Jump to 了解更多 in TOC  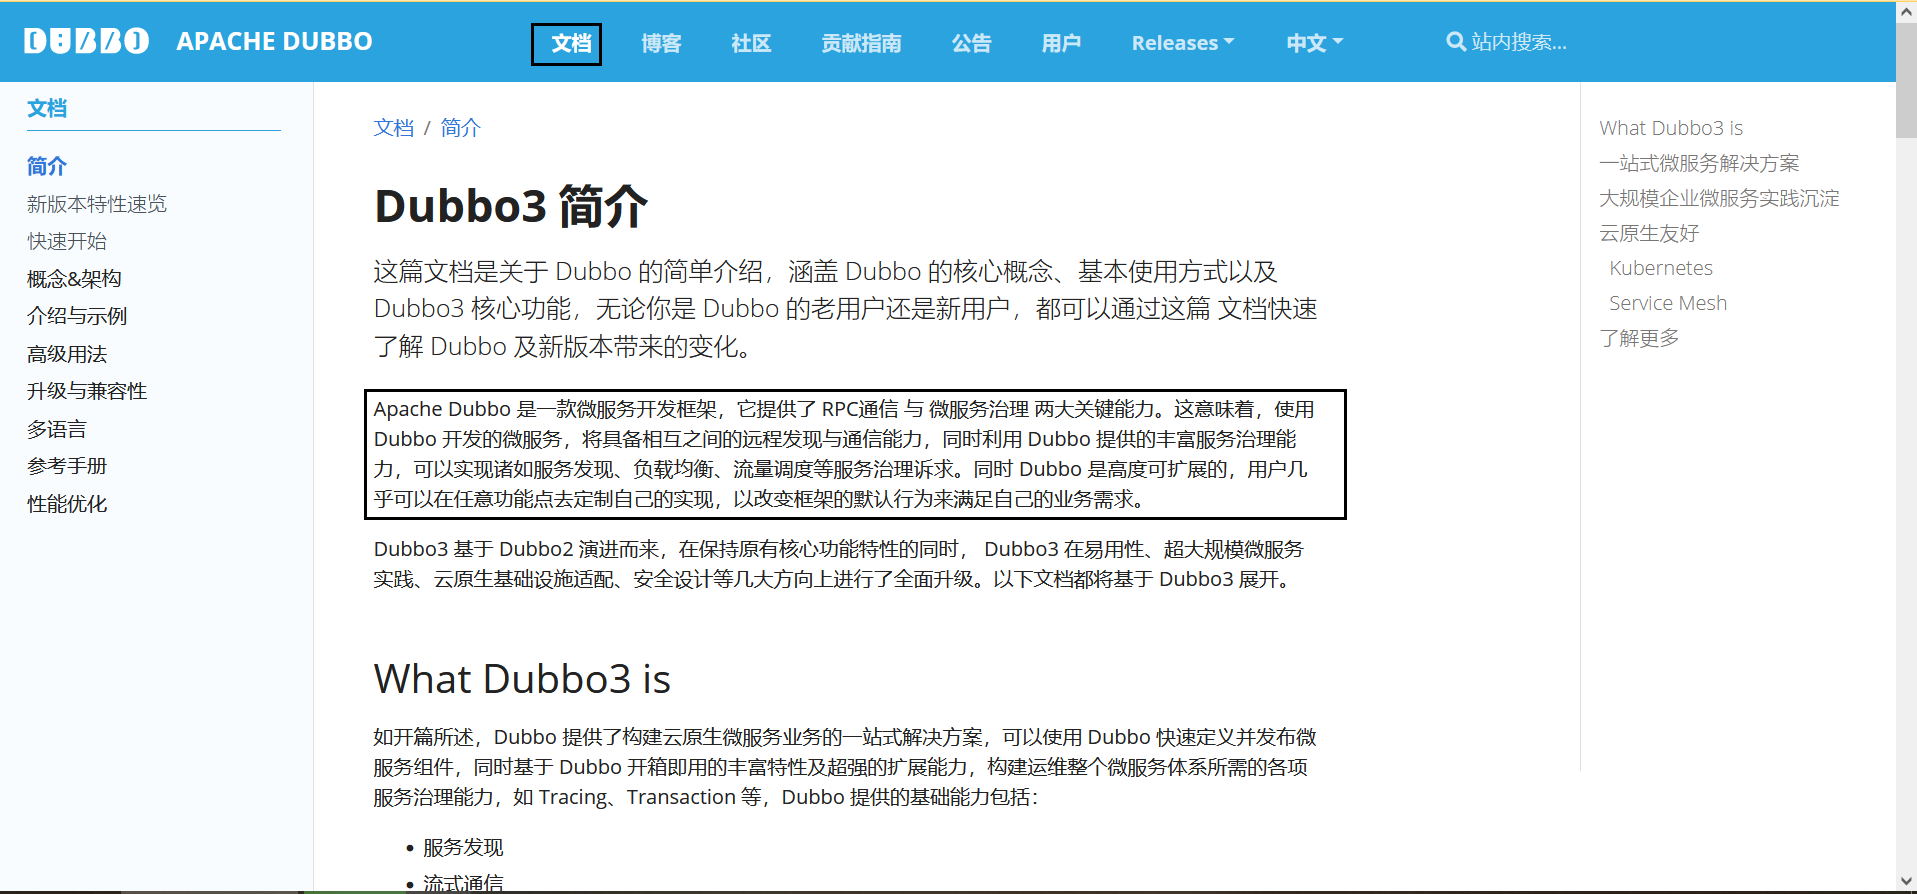pos(1639,338)
